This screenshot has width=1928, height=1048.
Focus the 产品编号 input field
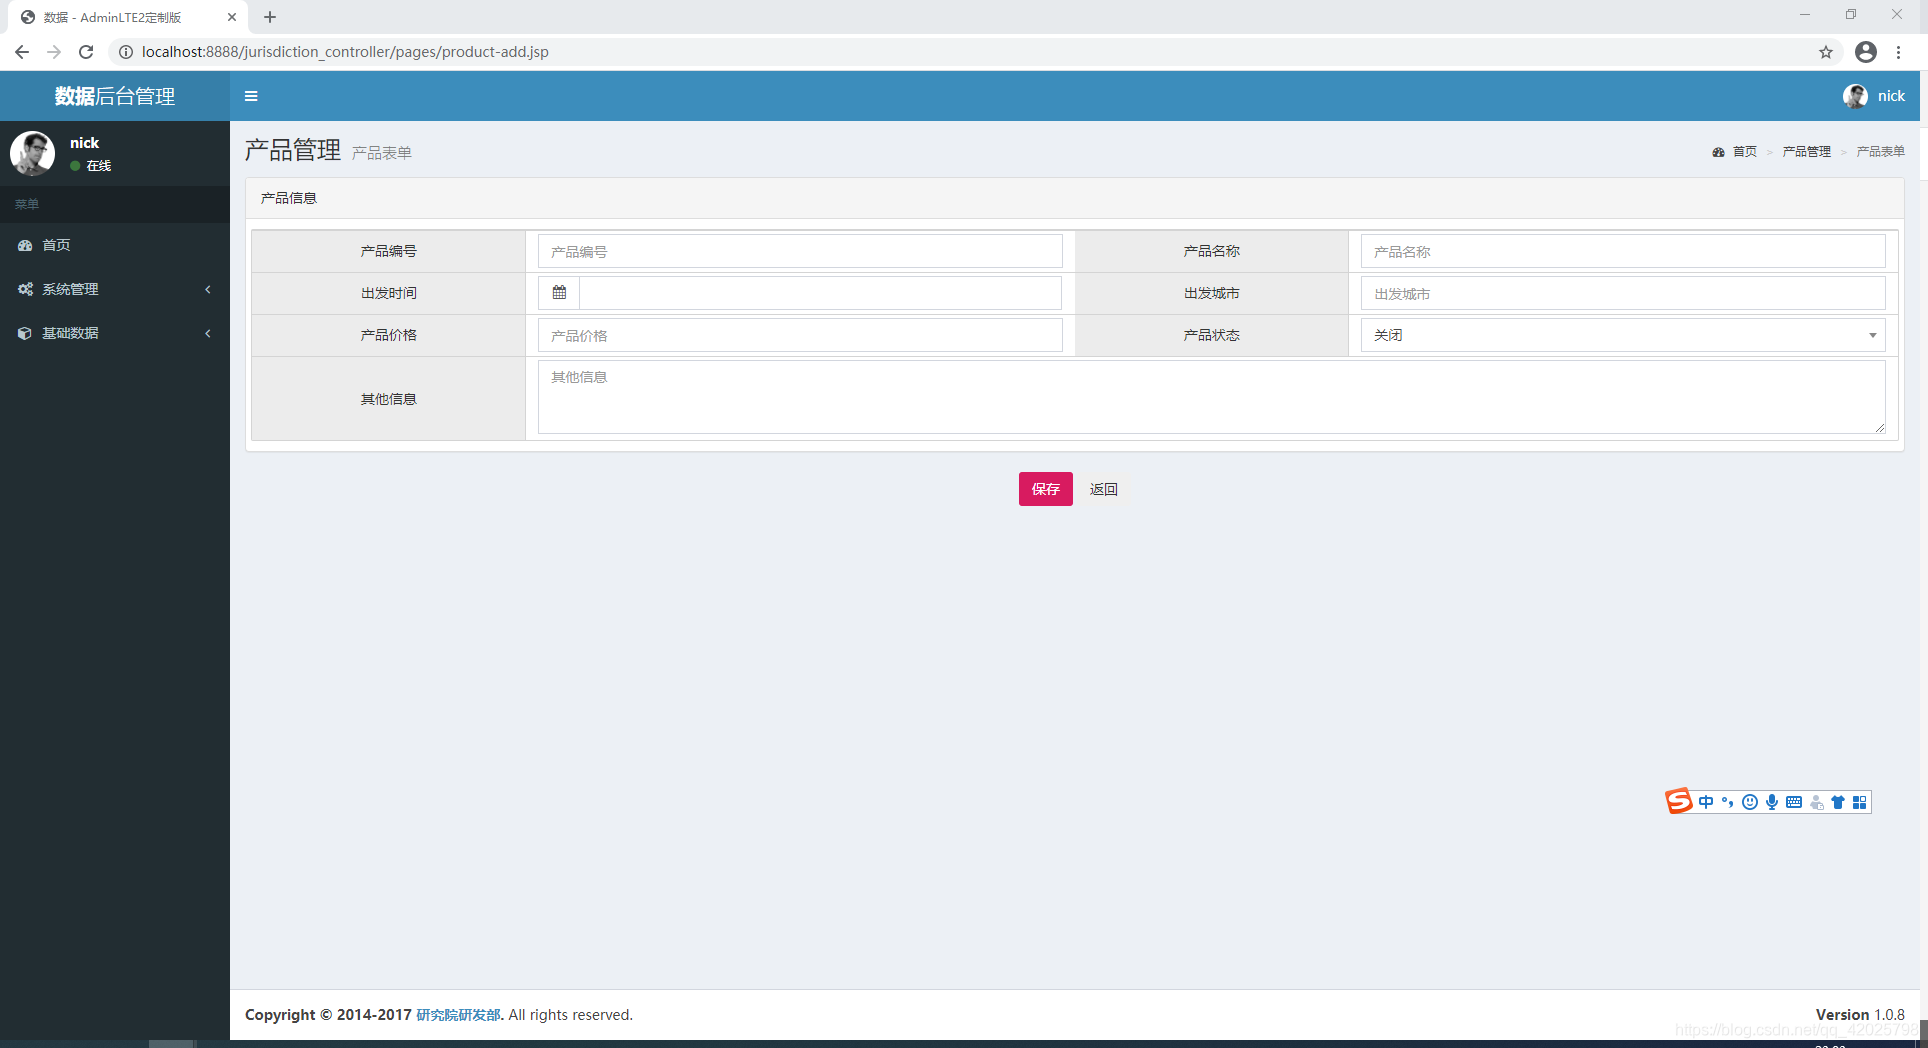click(800, 251)
